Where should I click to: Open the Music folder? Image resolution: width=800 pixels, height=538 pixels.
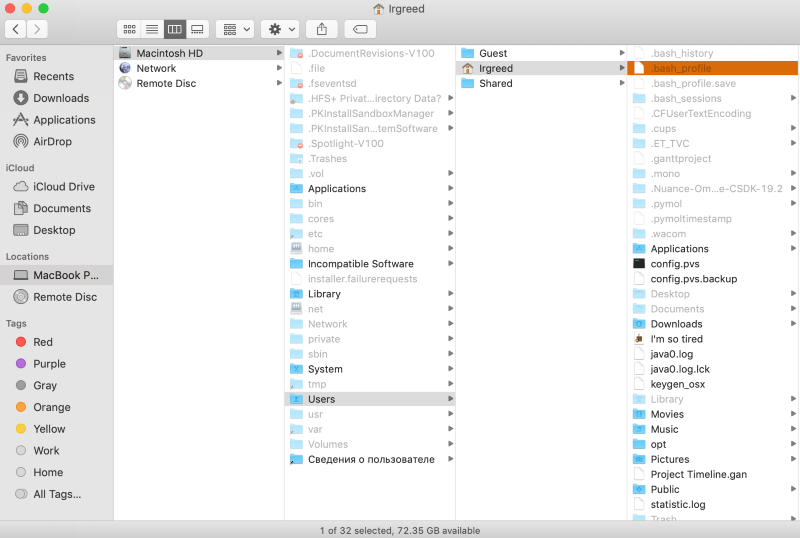point(713,429)
